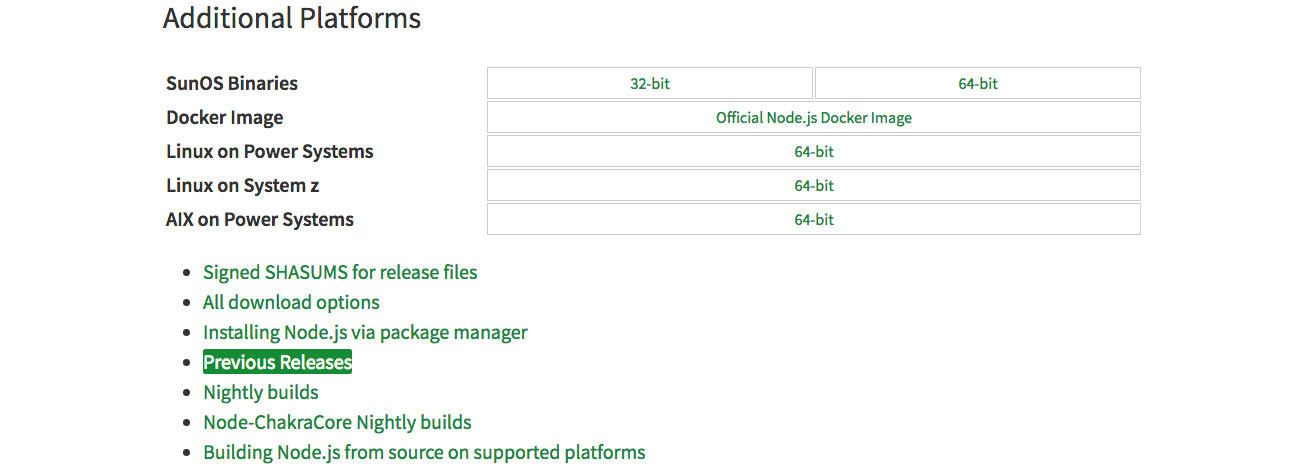Click the bullet beside Previous Releases
The width and height of the screenshot is (1306, 469).
[x=184, y=363]
